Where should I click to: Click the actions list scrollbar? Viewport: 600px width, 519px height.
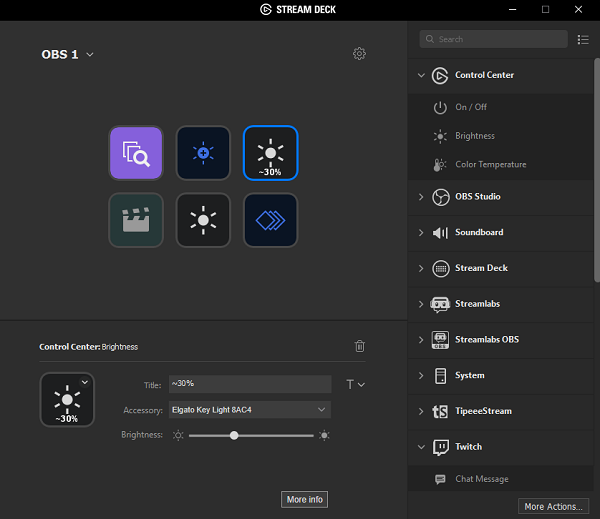(x=597, y=170)
